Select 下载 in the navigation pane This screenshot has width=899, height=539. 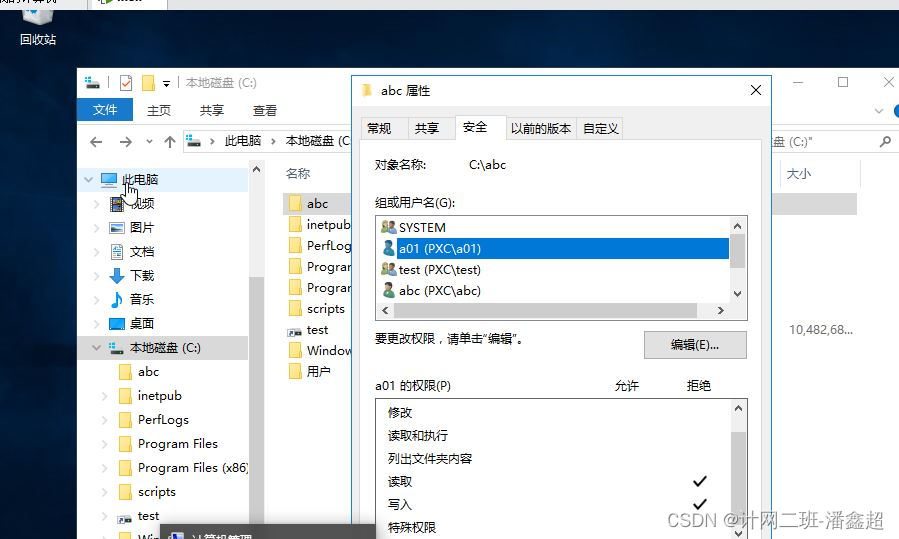[x=141, y=276]
